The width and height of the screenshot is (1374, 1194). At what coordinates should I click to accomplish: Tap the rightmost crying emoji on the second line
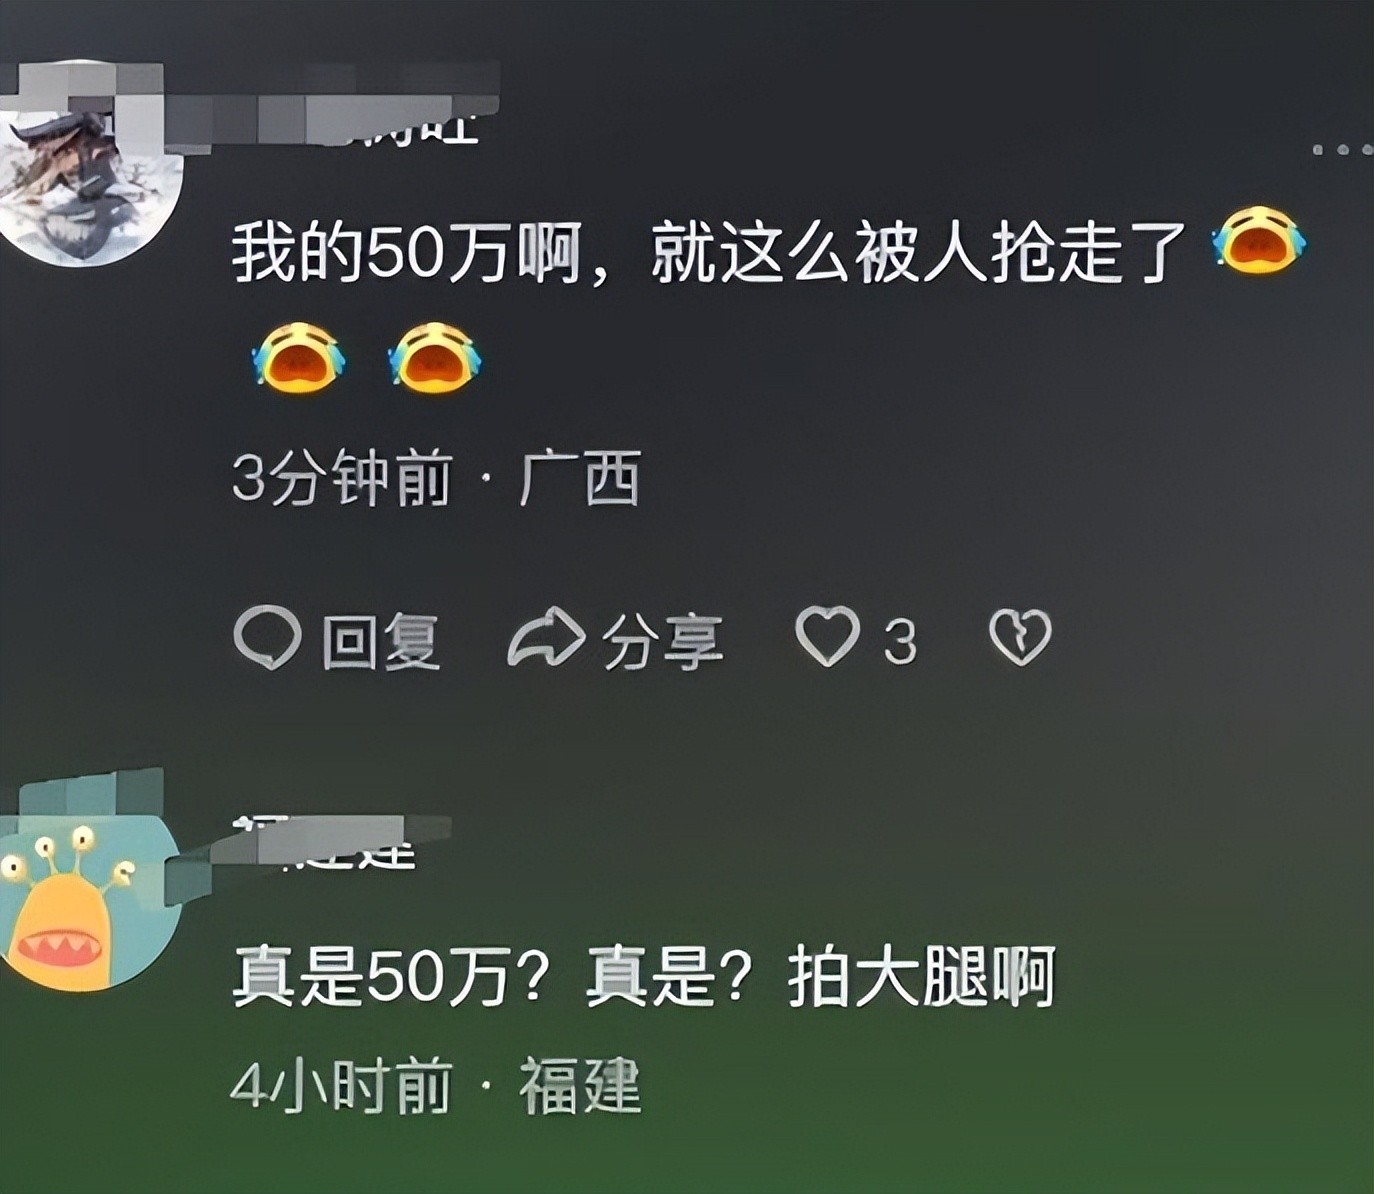click(x=435, y=358)
